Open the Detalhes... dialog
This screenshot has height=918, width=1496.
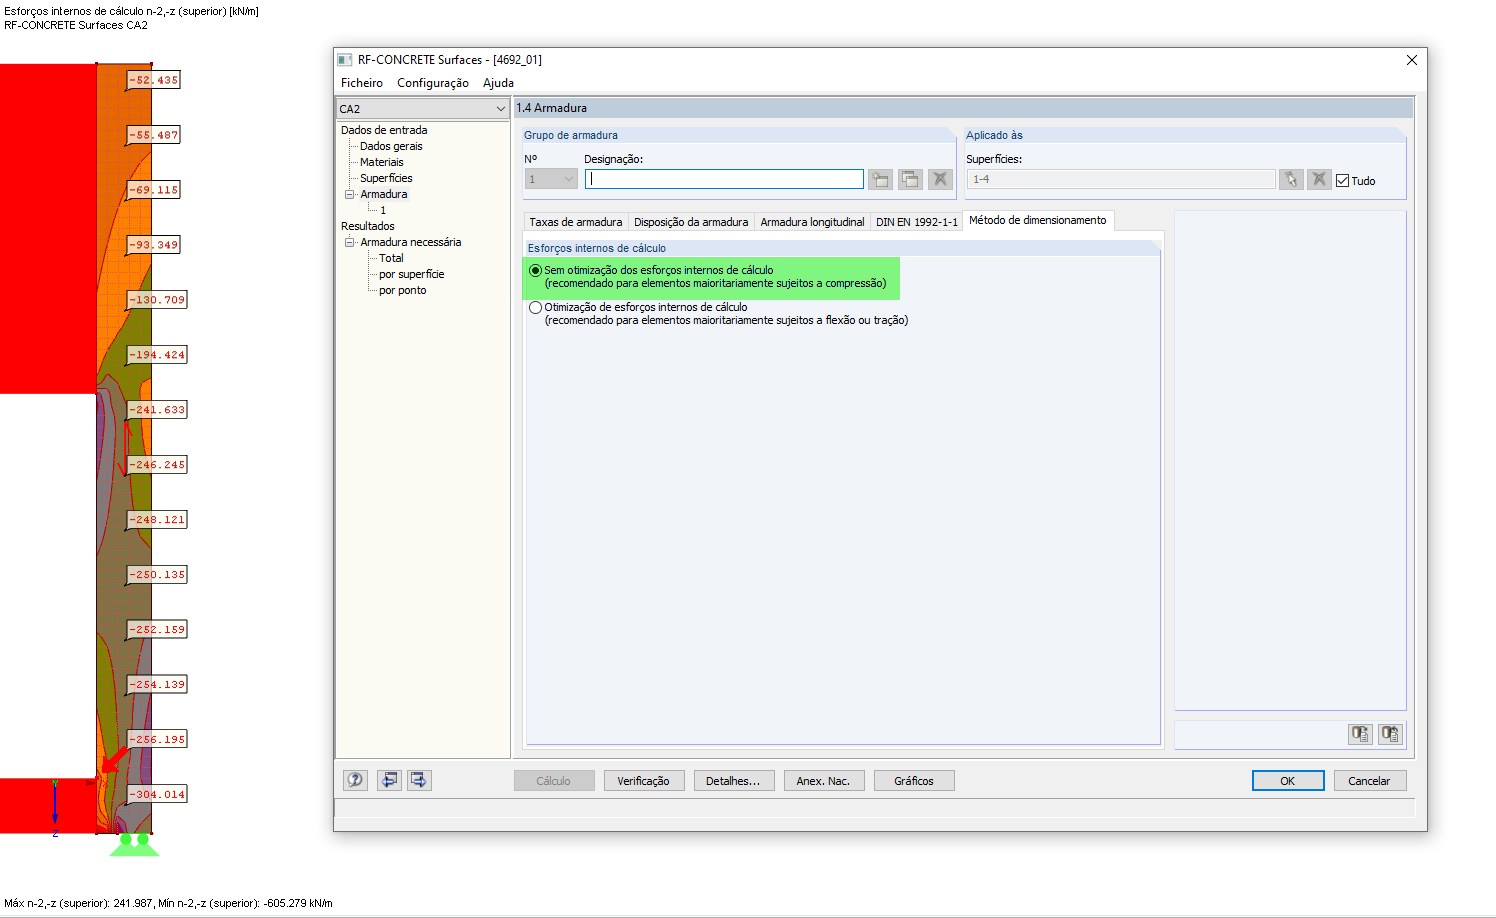[x=733, y=781]
